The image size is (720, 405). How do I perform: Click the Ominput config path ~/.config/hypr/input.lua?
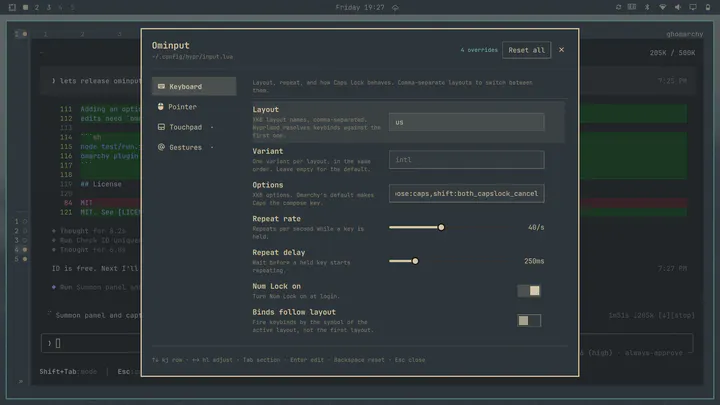coord(192,57)
